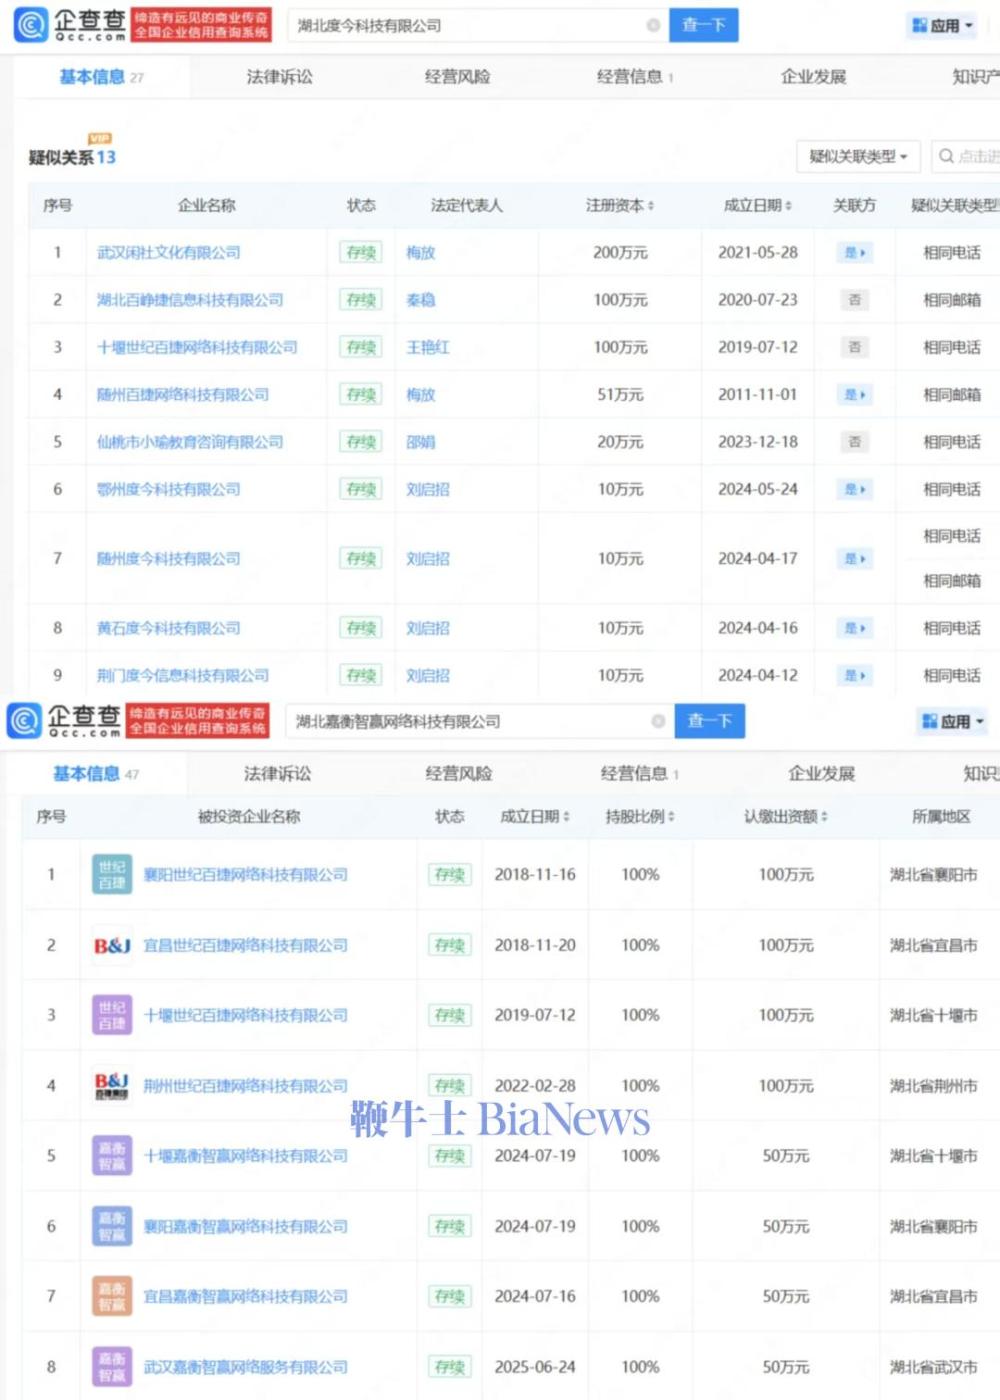The height and width of the screenshot is (1400, 1000).
Task: Open the 应用 menu on the 湖北嘉衡 page
Action: (x=953, y=721)
